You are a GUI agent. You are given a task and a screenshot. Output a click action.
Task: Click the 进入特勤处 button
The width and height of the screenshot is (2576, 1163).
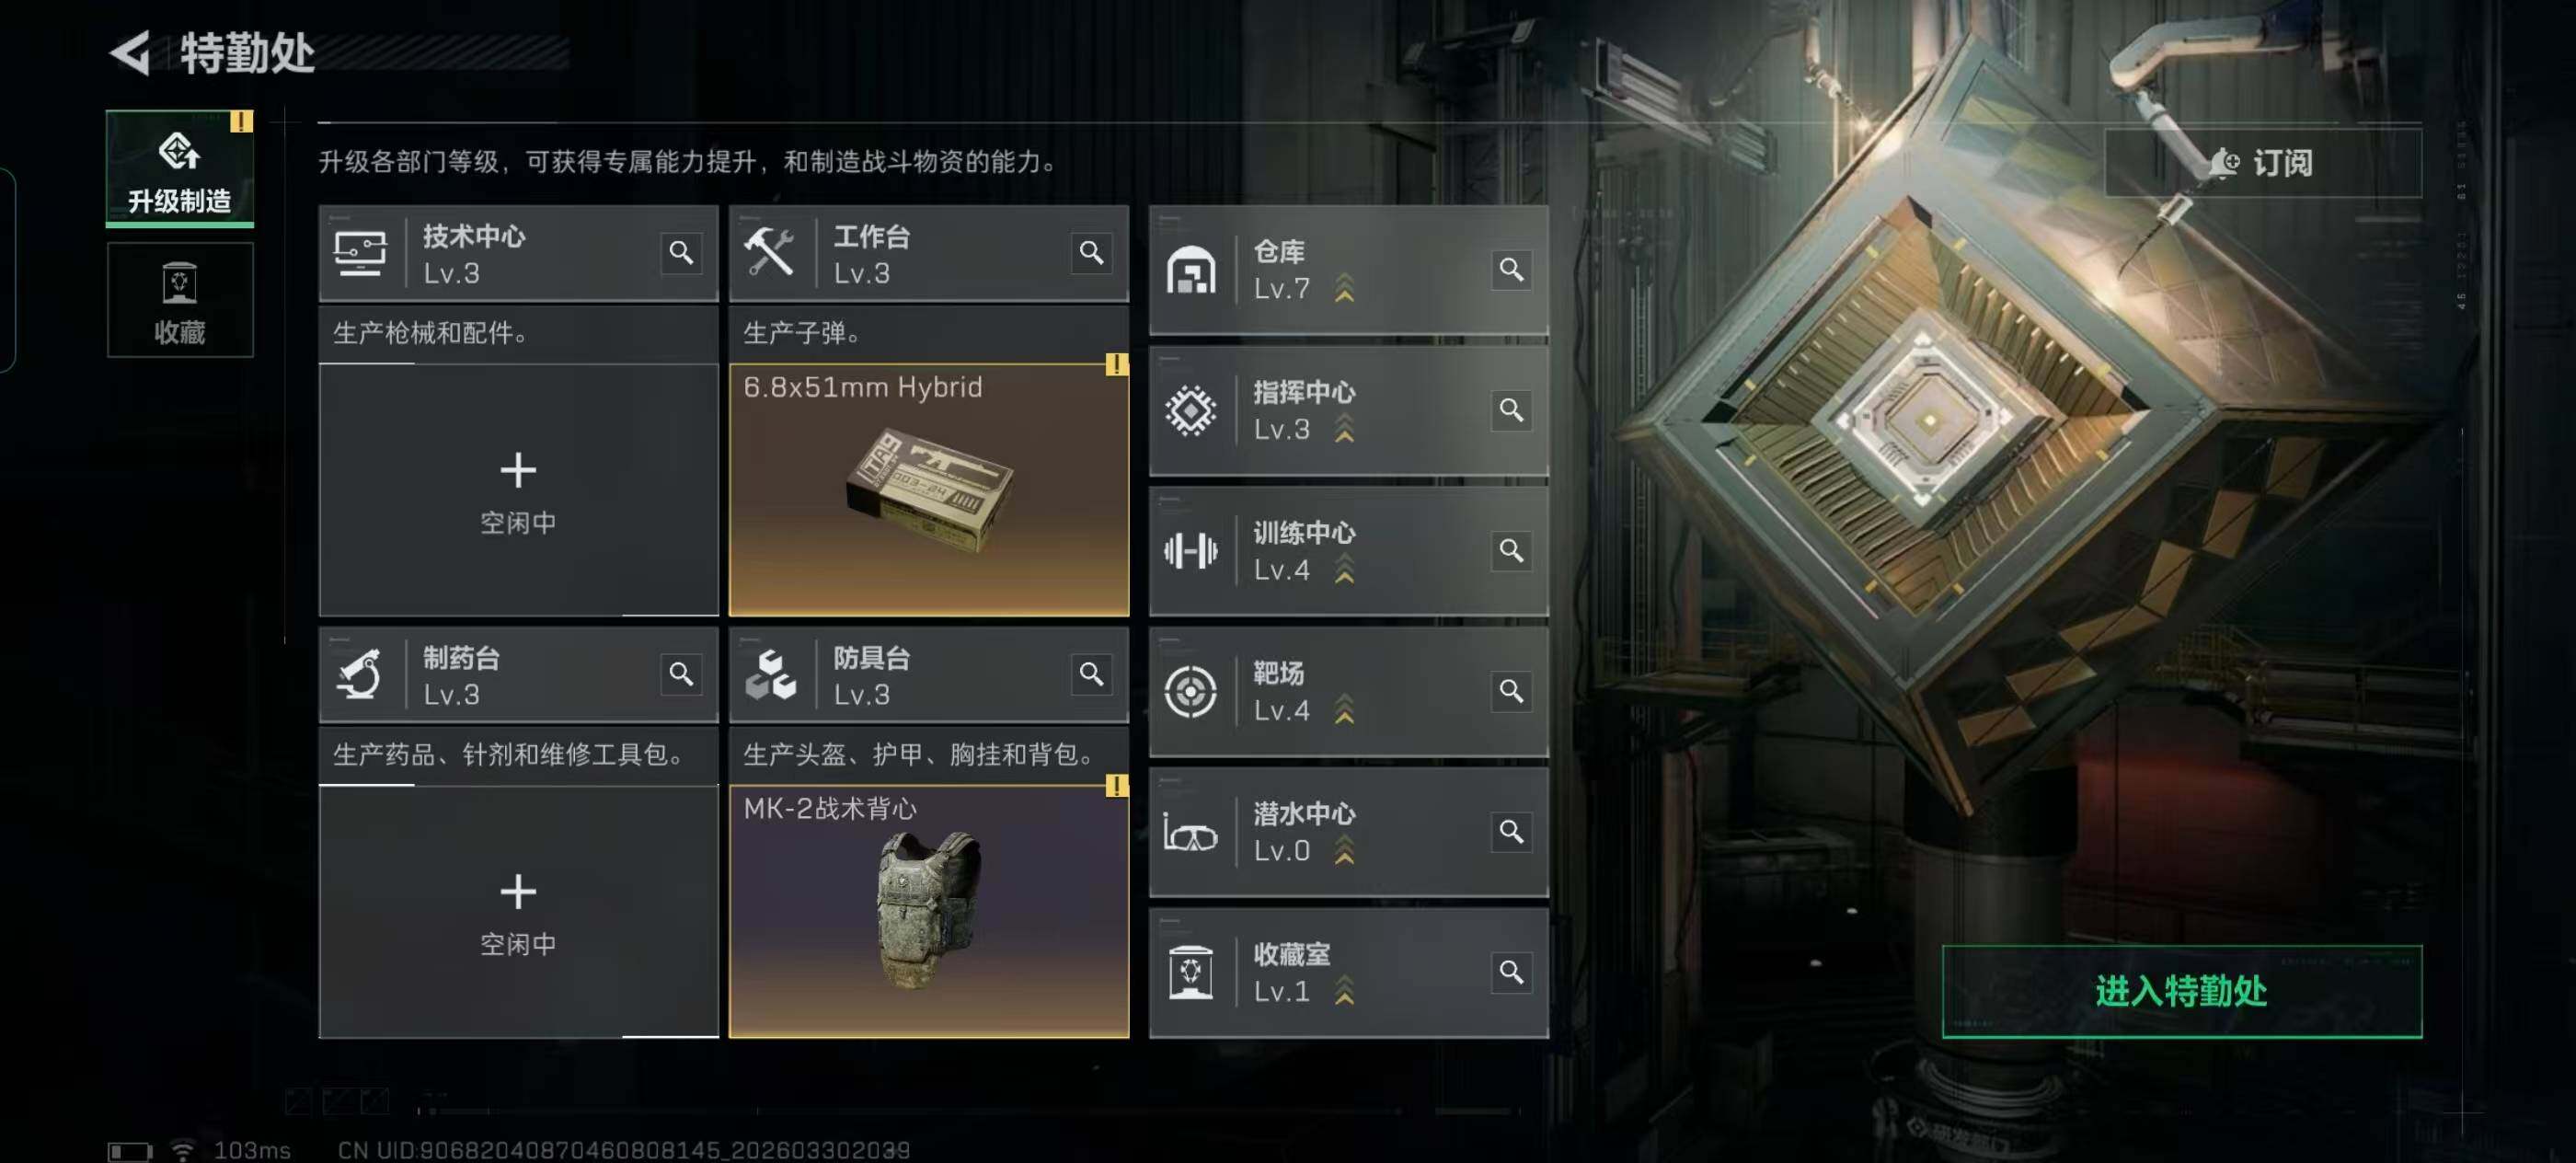[2182, 991]
